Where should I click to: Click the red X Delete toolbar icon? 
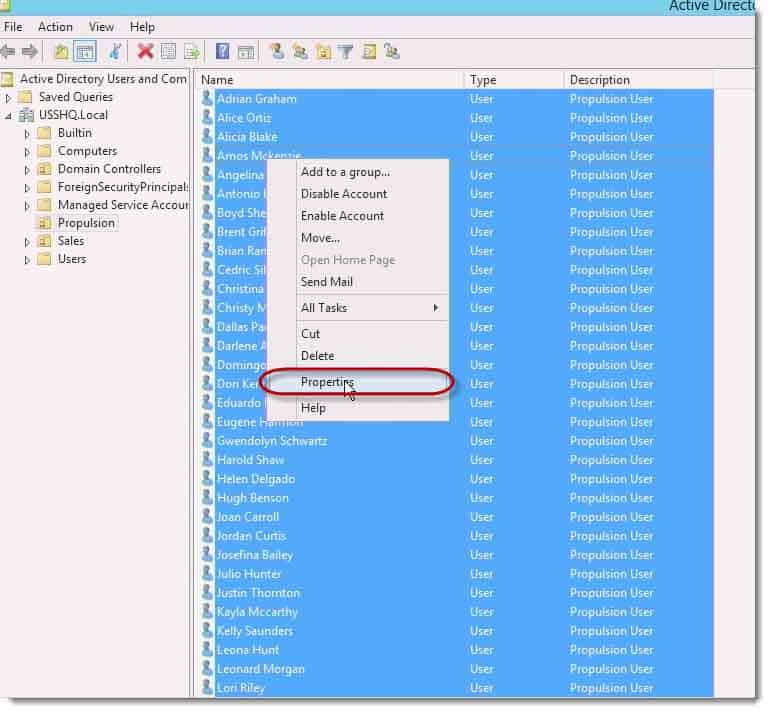pos(145,51)
